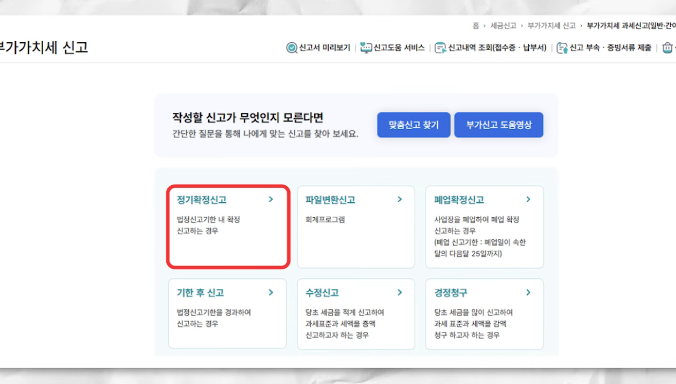Click the 신고내역 조회 document icon
676x384 pixels.
(440, 47)
